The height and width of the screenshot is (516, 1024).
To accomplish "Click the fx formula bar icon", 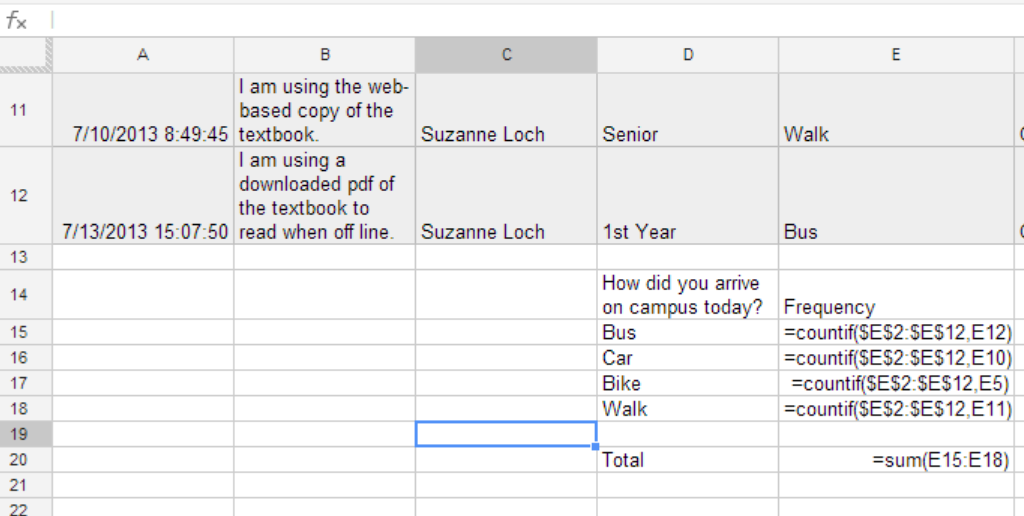I will 17,21.
